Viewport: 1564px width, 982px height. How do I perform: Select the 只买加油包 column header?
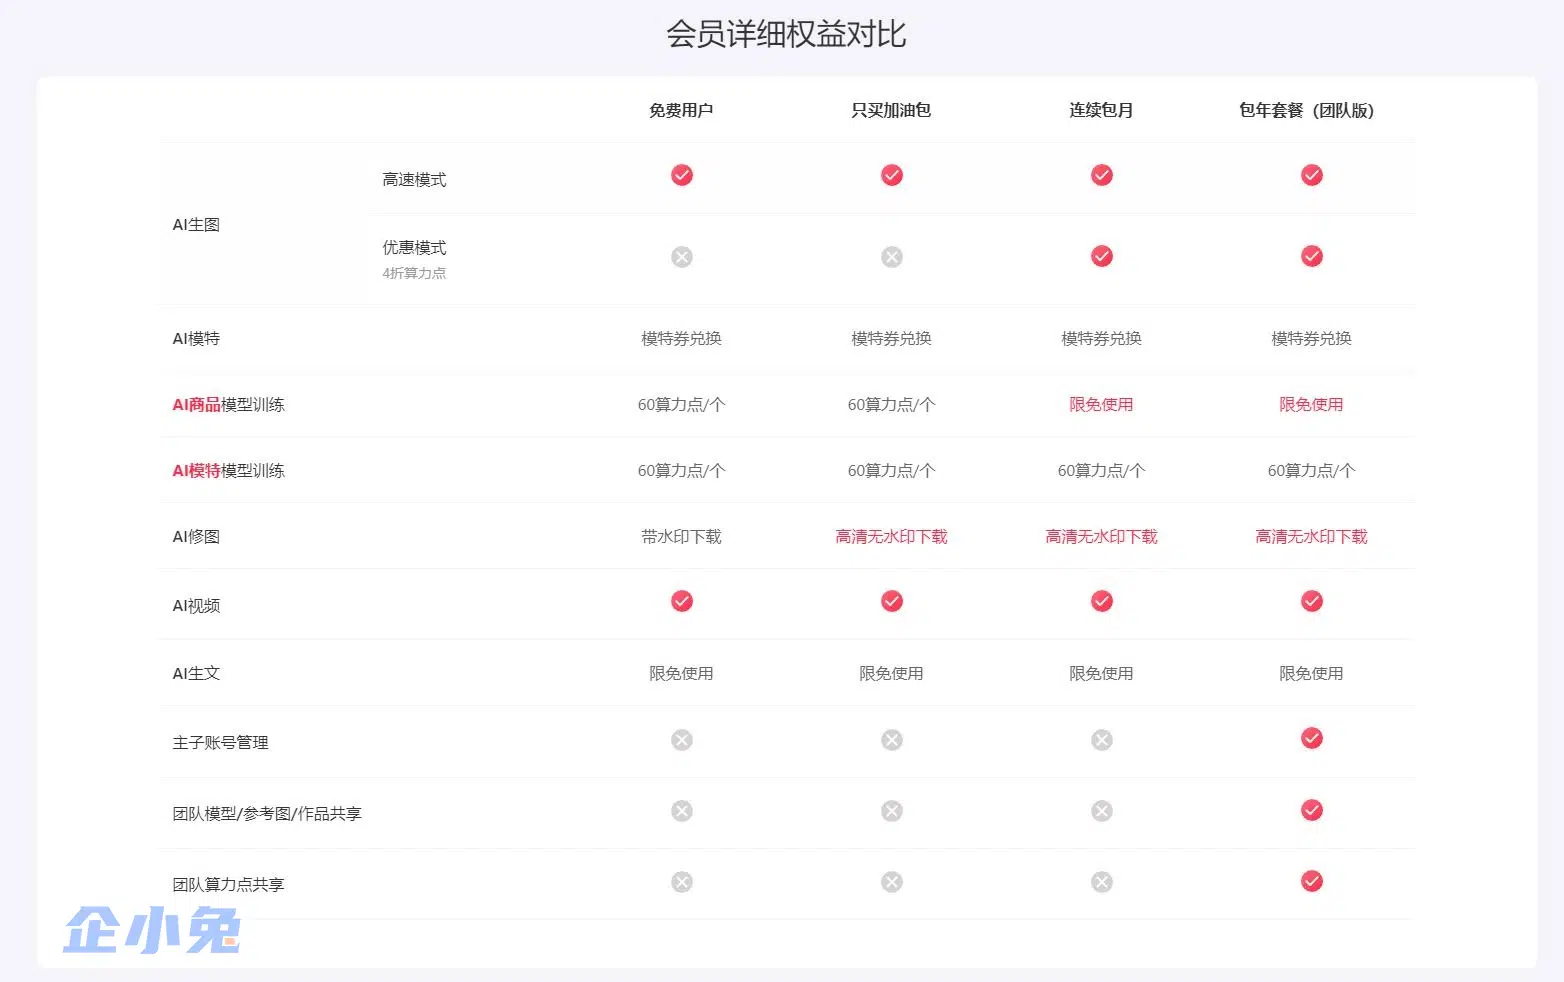[x=891, y=110]
